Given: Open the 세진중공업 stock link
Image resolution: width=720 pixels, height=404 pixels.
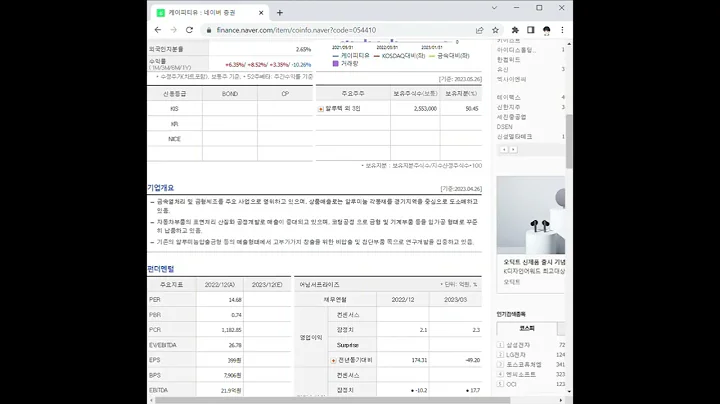Looking at the screenshot, I should (x=511, y=117).
